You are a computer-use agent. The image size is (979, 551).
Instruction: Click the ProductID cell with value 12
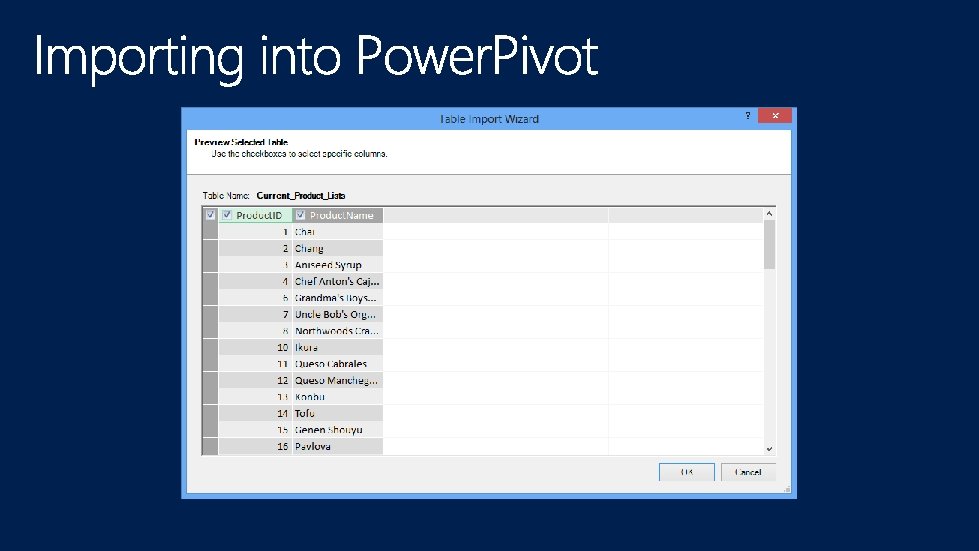click(255, 380)
